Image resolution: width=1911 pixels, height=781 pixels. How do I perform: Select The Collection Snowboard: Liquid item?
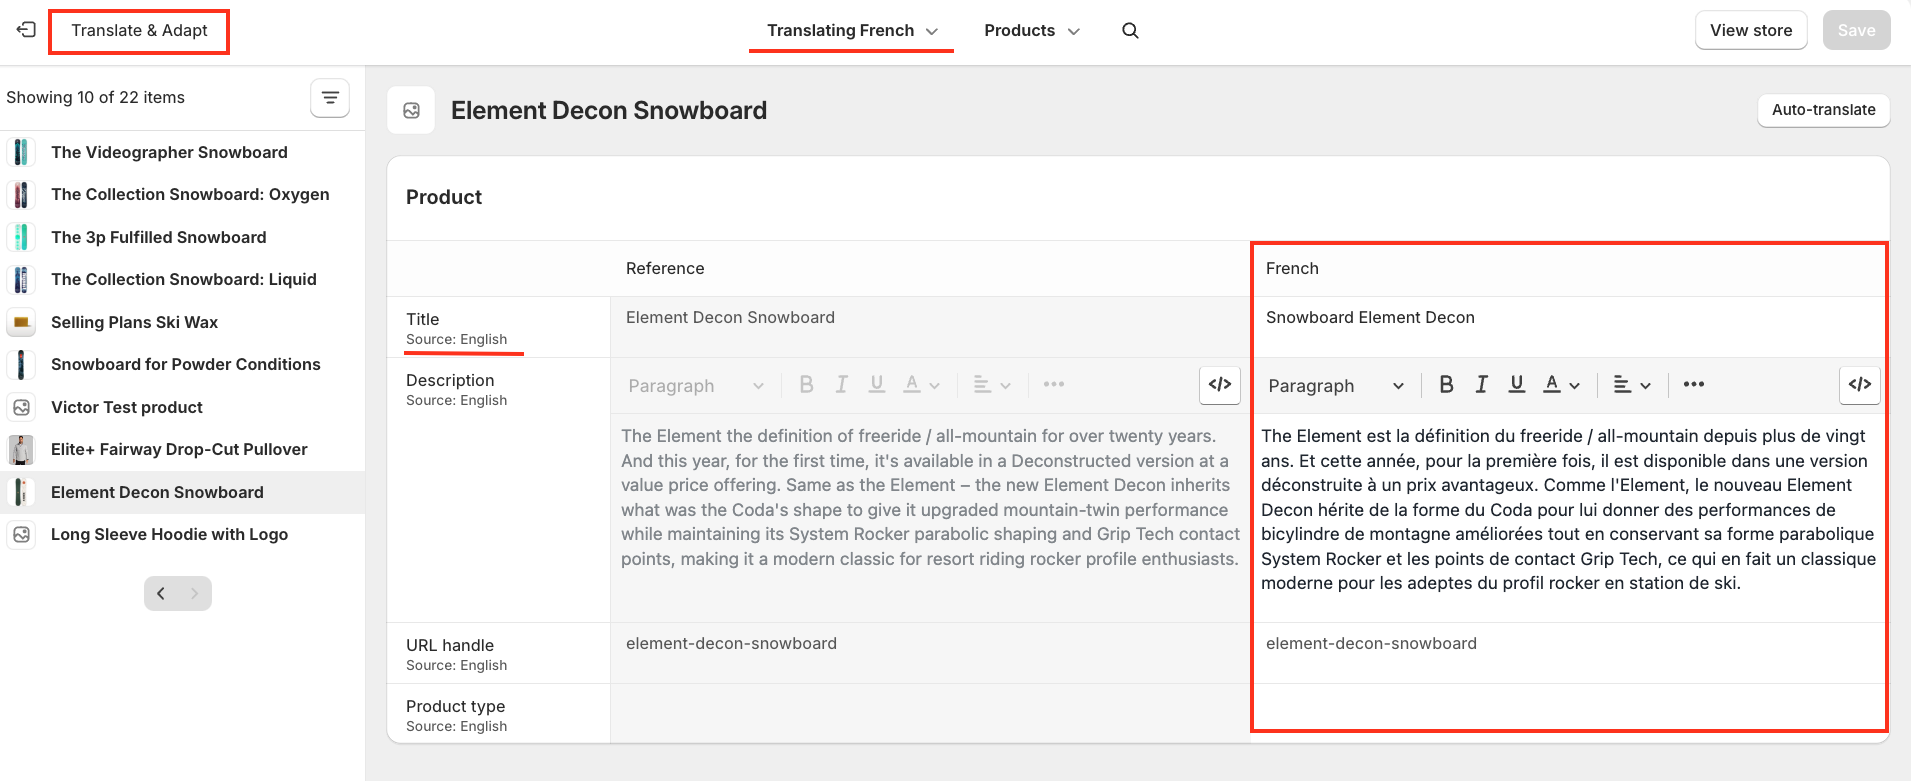(x=182, y=279)
